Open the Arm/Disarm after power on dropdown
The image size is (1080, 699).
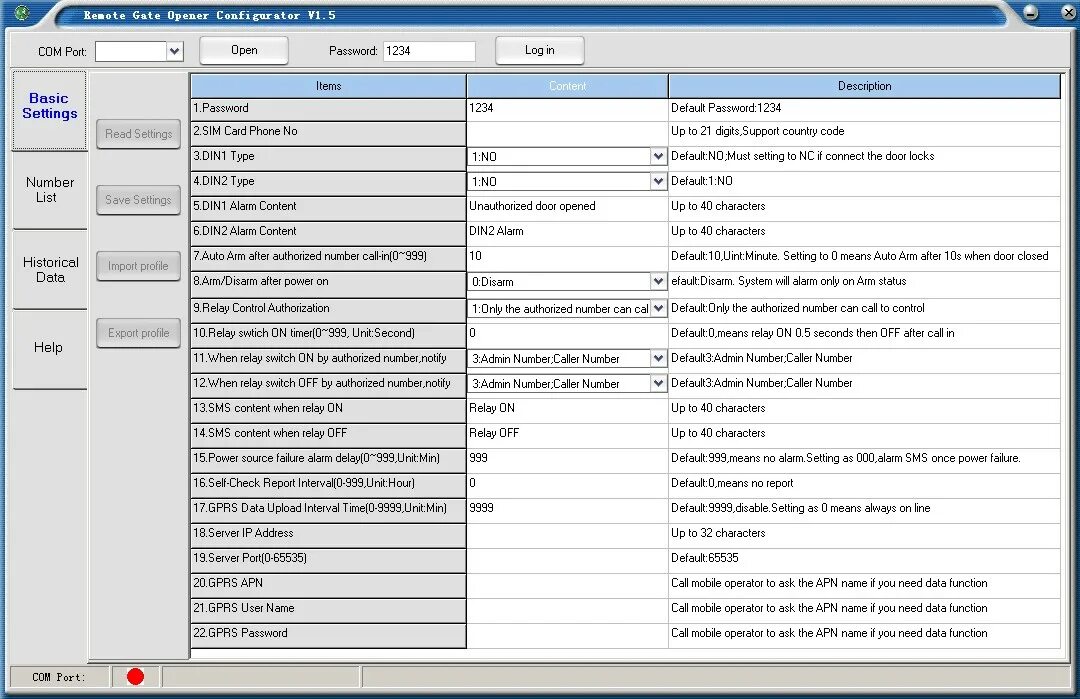click(658, 281)
